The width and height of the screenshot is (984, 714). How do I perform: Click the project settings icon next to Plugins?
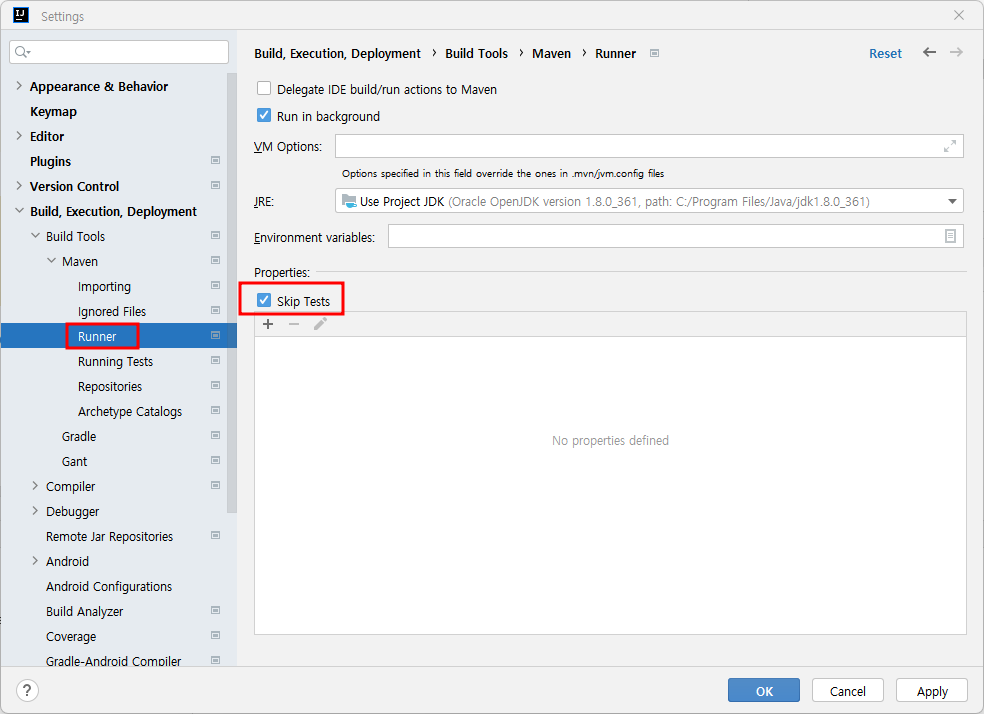[x=215, y=161]
